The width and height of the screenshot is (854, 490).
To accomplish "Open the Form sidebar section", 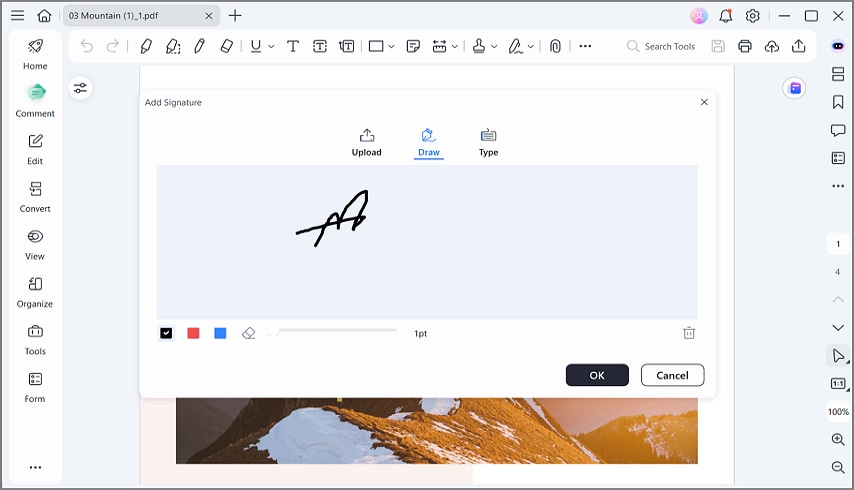I will coord(35,387).
